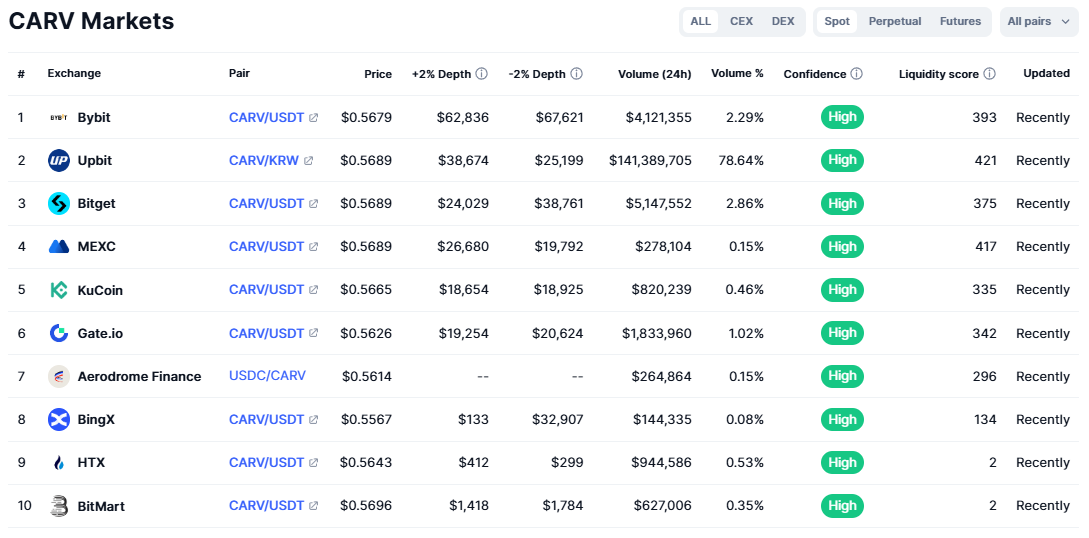
Task: Click HTX volume $944,586
Action: point(662,462)
